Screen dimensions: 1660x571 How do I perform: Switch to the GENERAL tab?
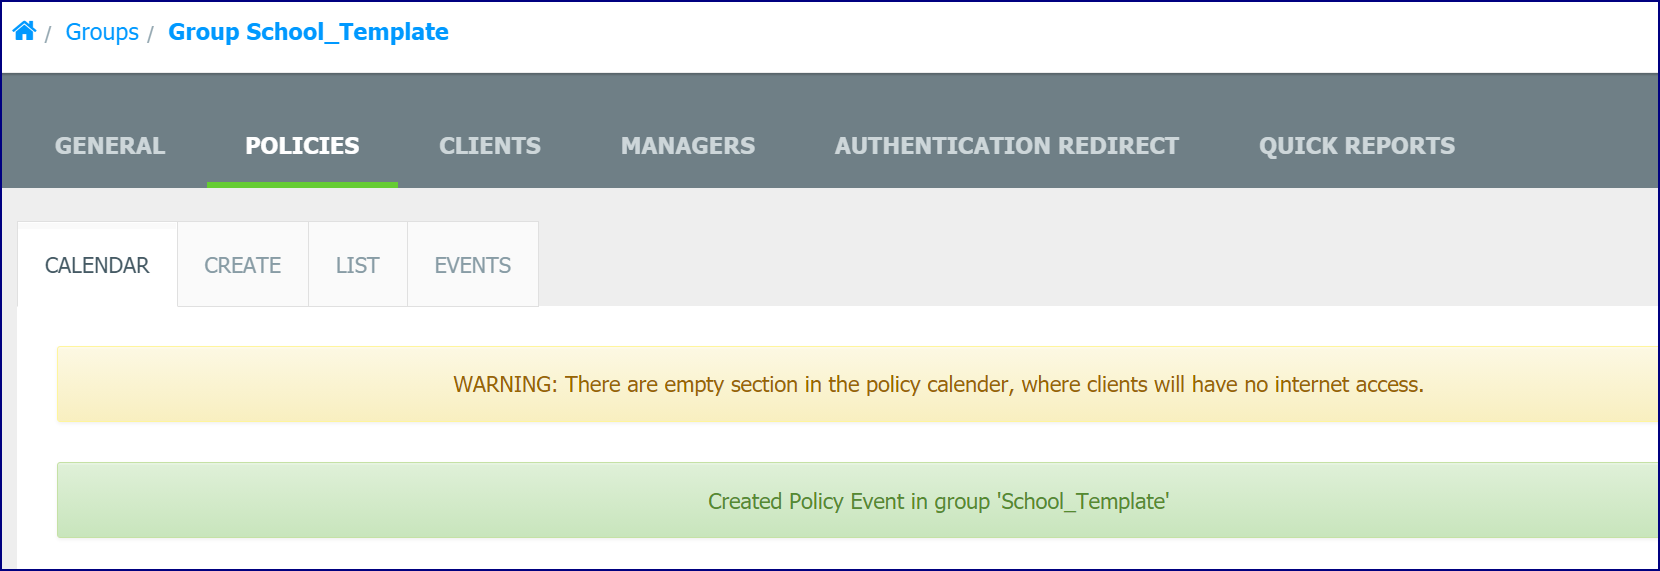[110, 146]
